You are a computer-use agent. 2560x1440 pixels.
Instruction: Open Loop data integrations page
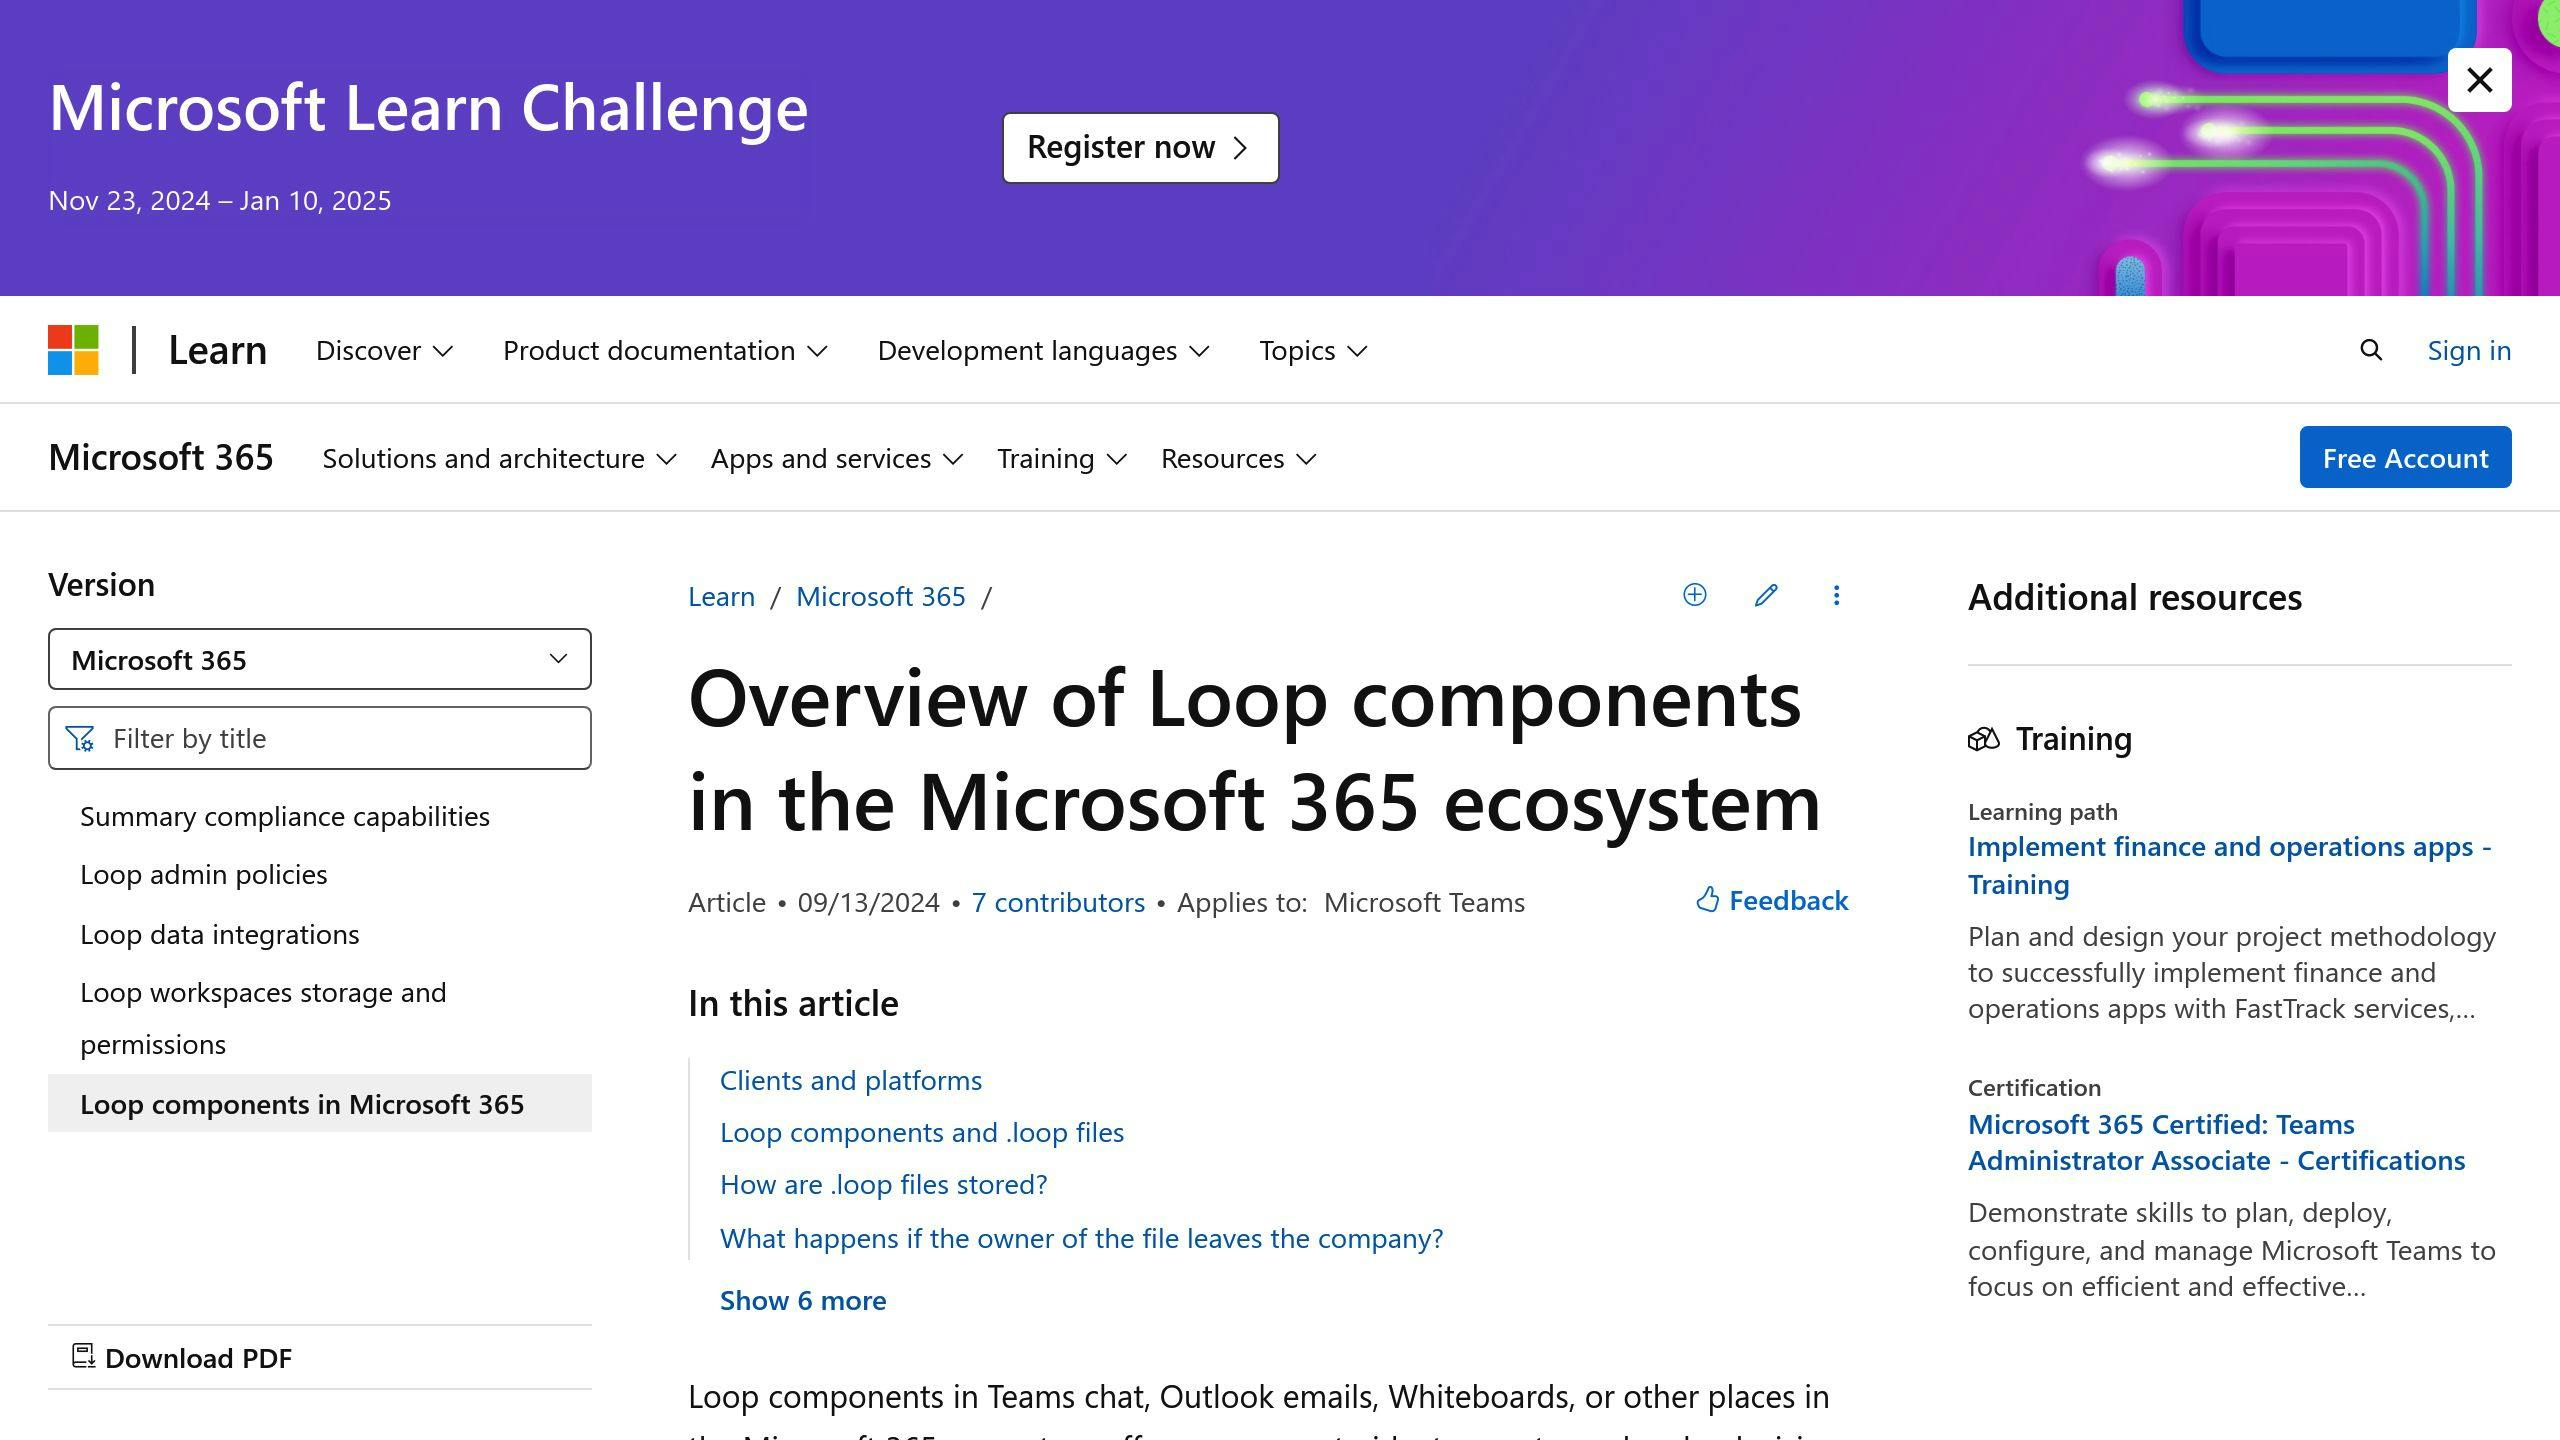[x=220, y=934]
